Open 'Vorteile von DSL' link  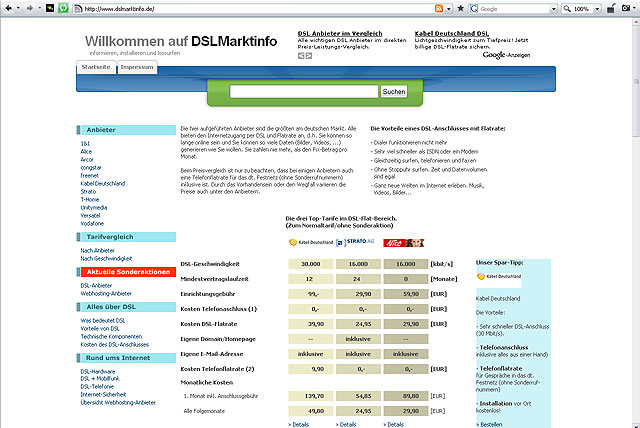[100, 328]
